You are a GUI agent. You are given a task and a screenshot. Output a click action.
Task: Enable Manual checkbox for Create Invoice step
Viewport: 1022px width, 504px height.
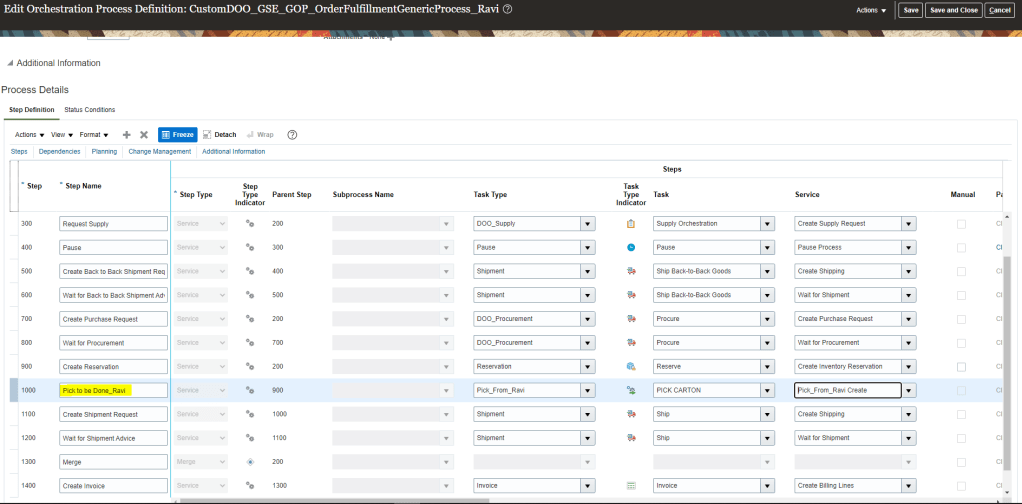(x=962, y=486)
